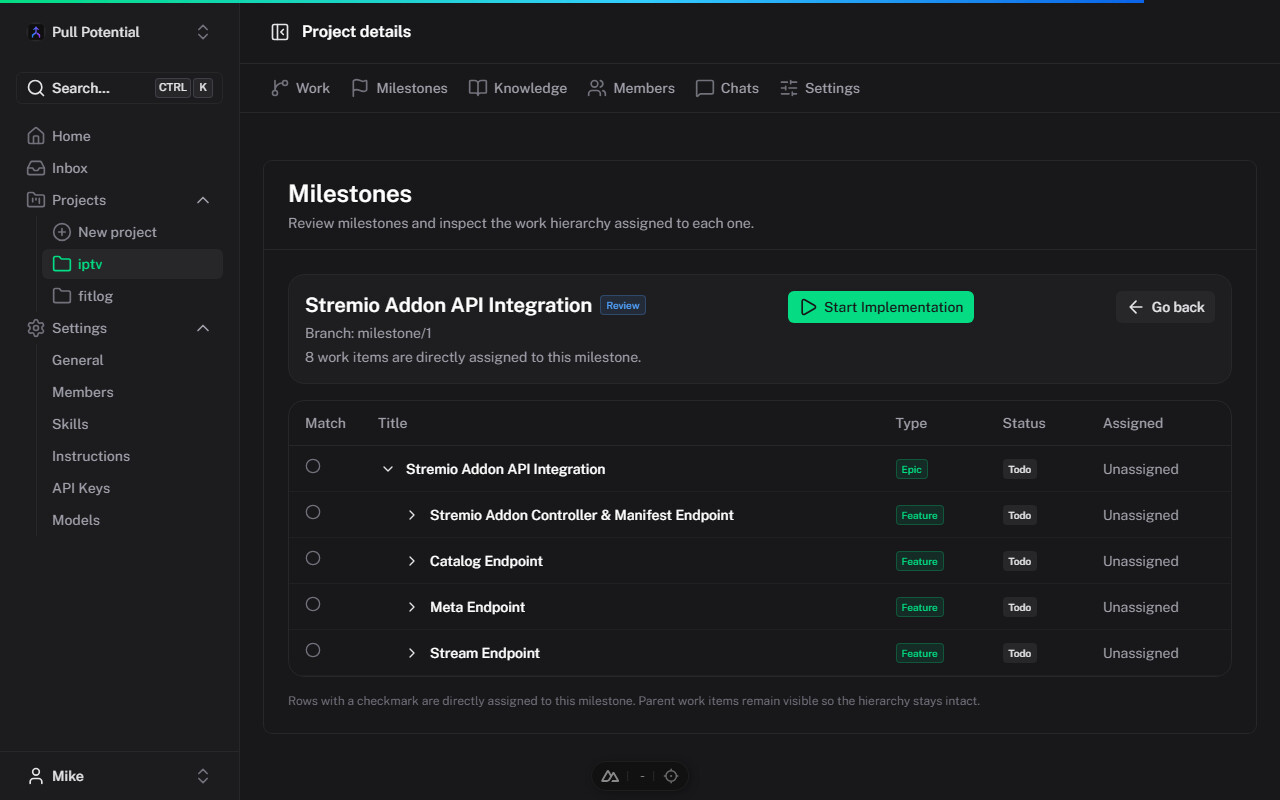
Task: Click Unassigned in the Stream Endpoint row
Action: (1141, 653)
